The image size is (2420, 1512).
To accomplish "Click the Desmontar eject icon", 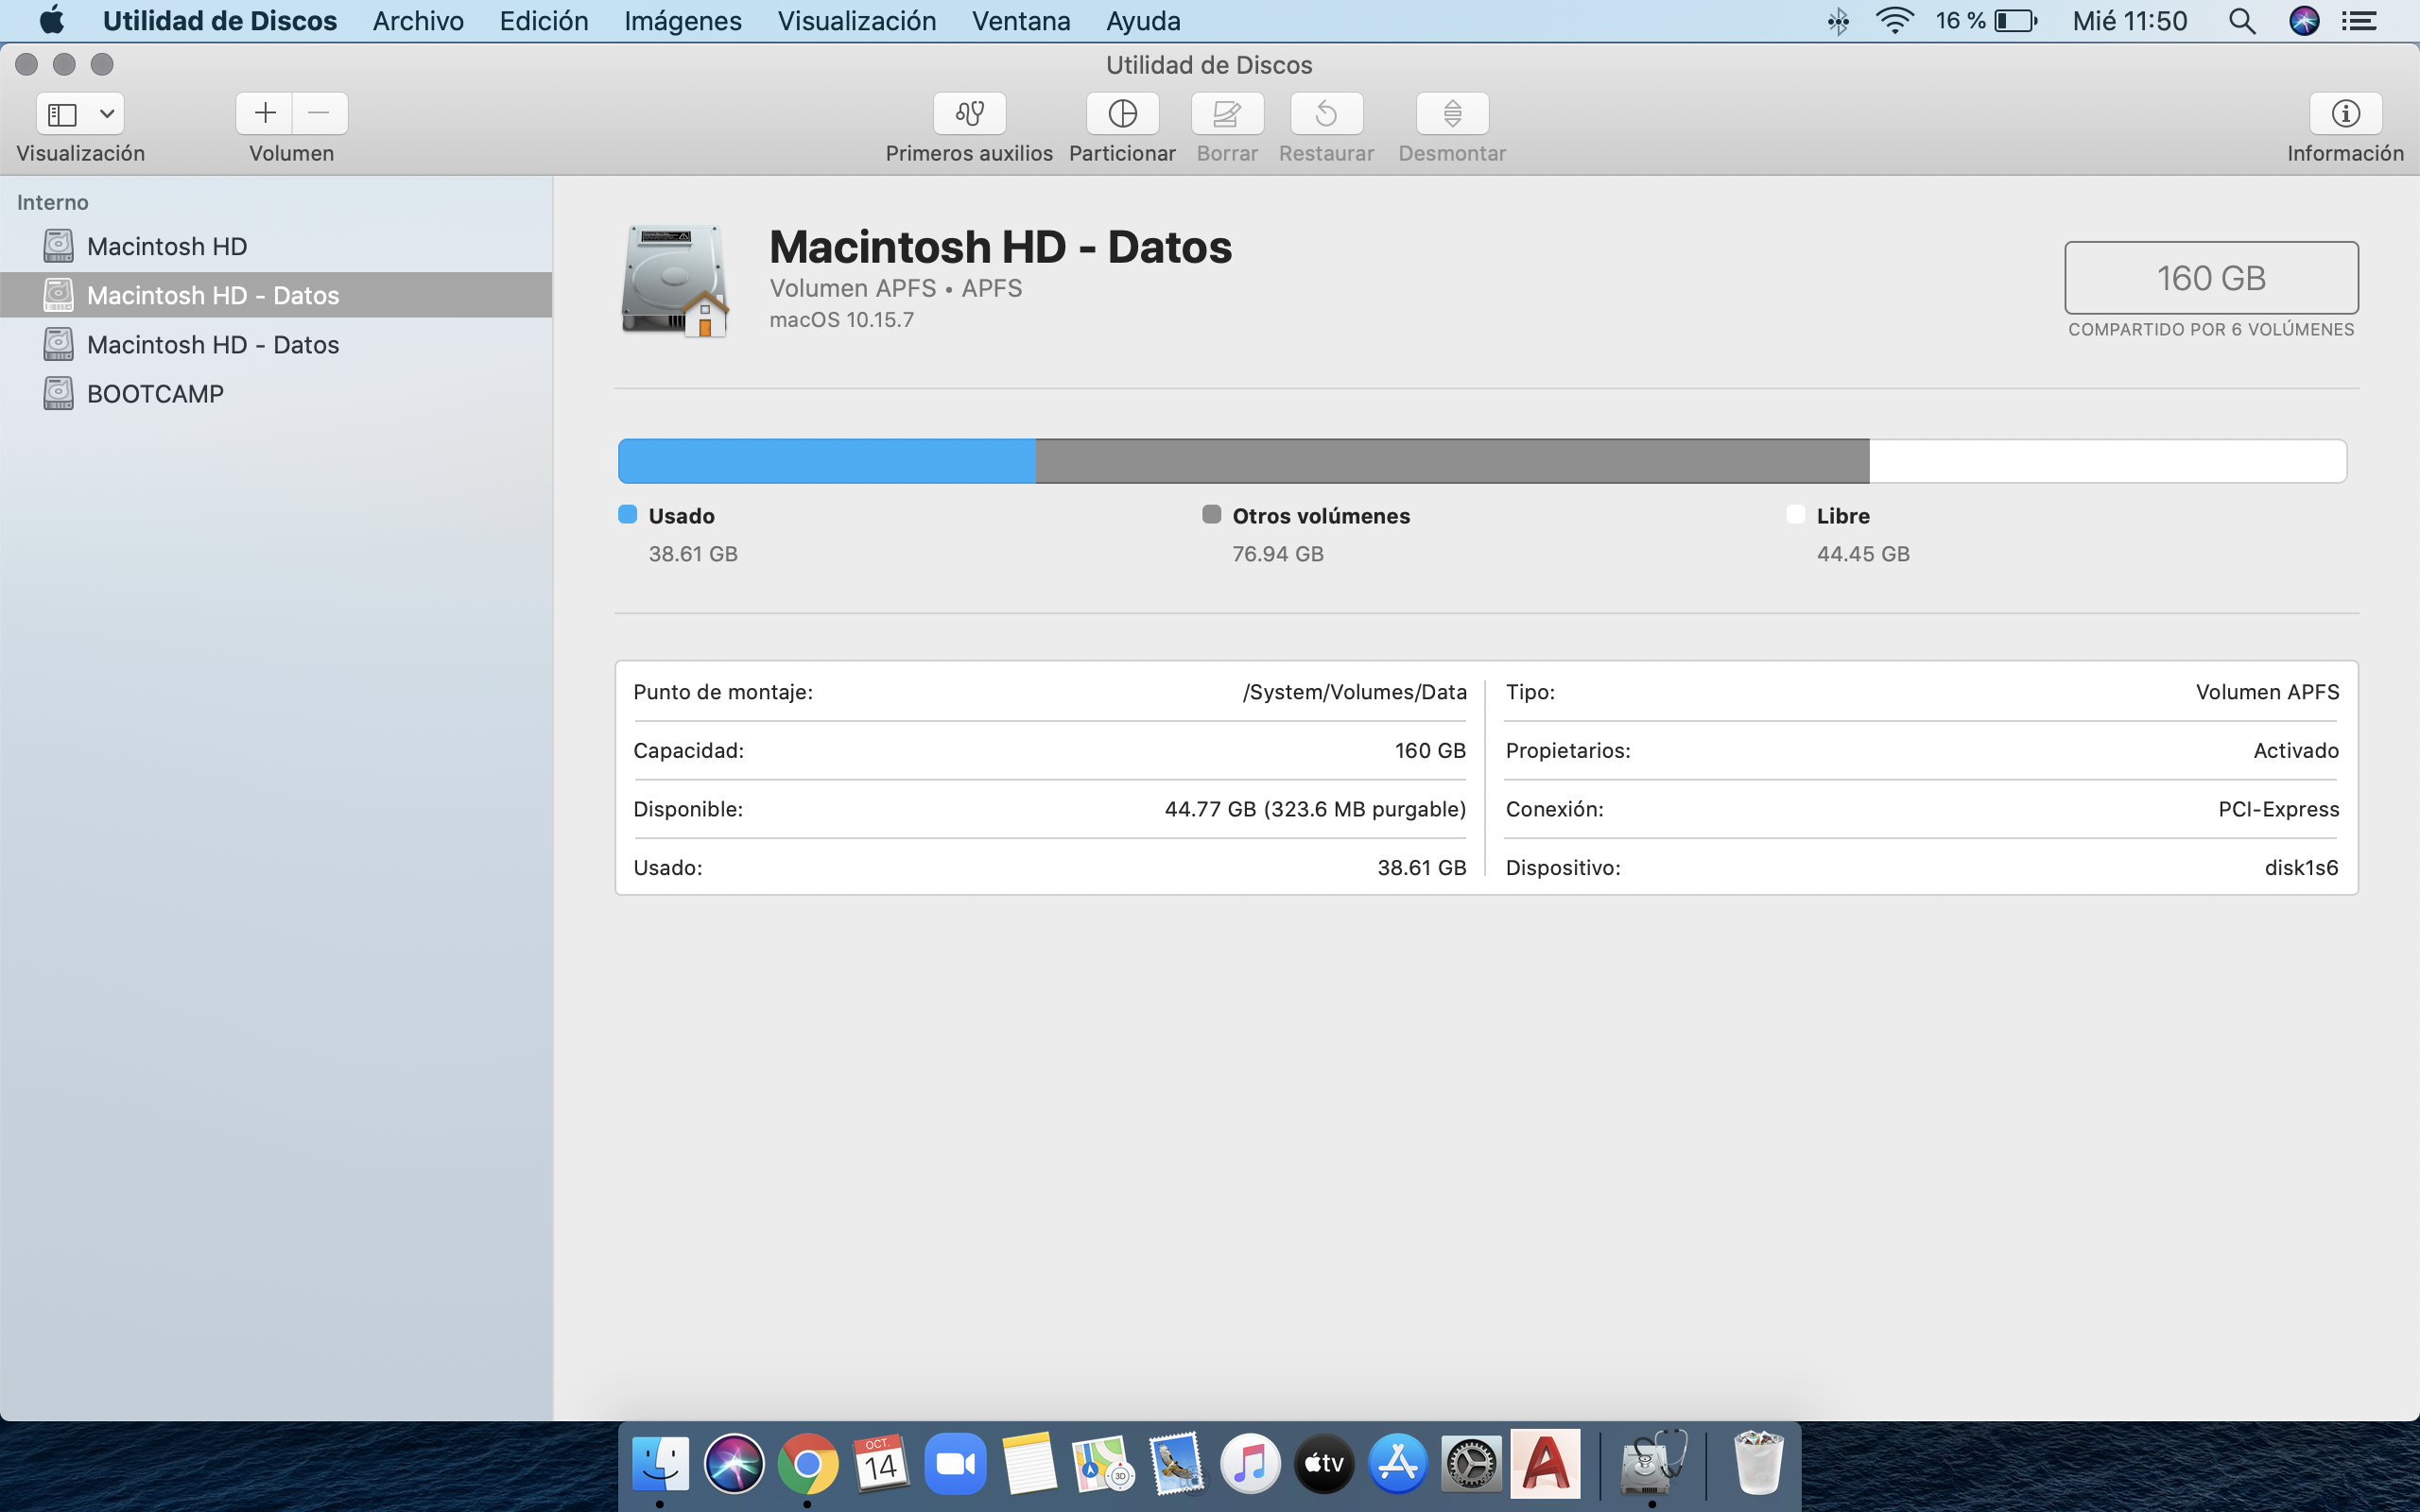I will (x=1452, y=113).
